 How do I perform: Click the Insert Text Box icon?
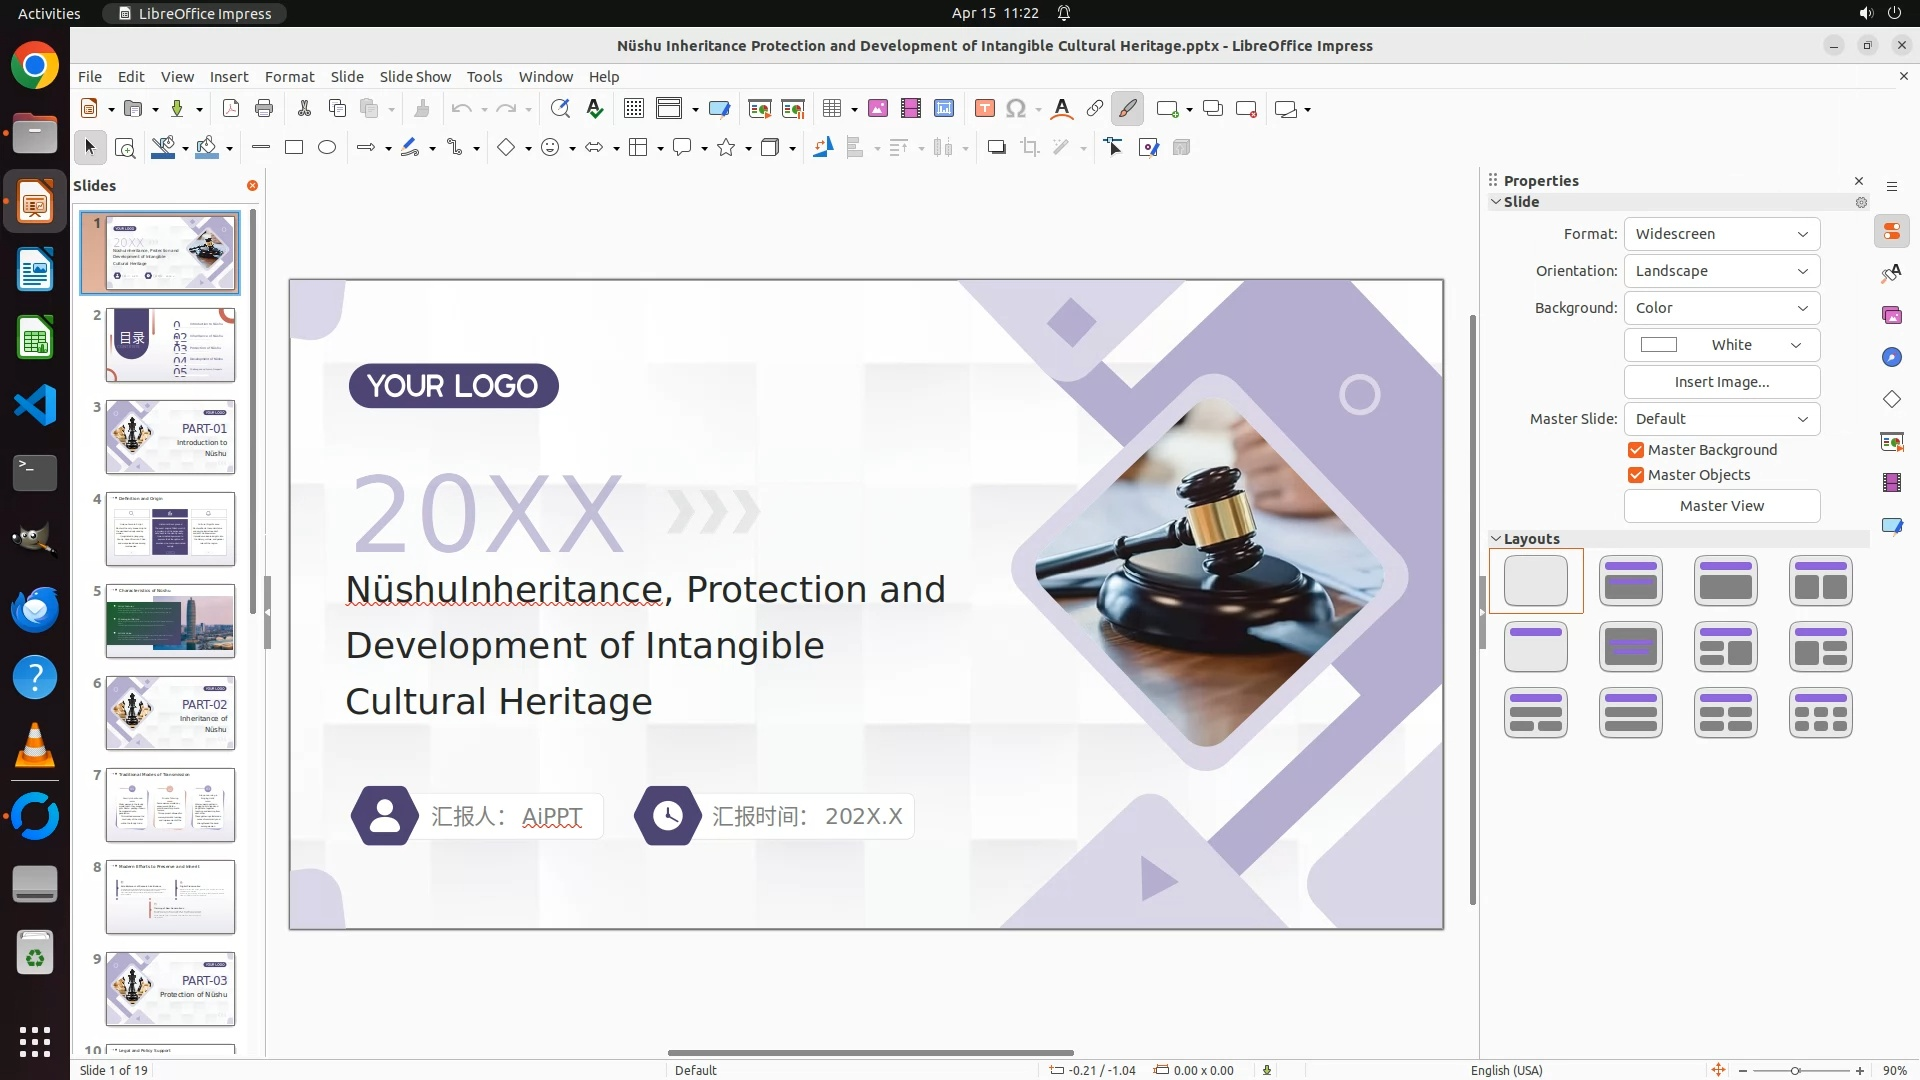pos(984,108)
